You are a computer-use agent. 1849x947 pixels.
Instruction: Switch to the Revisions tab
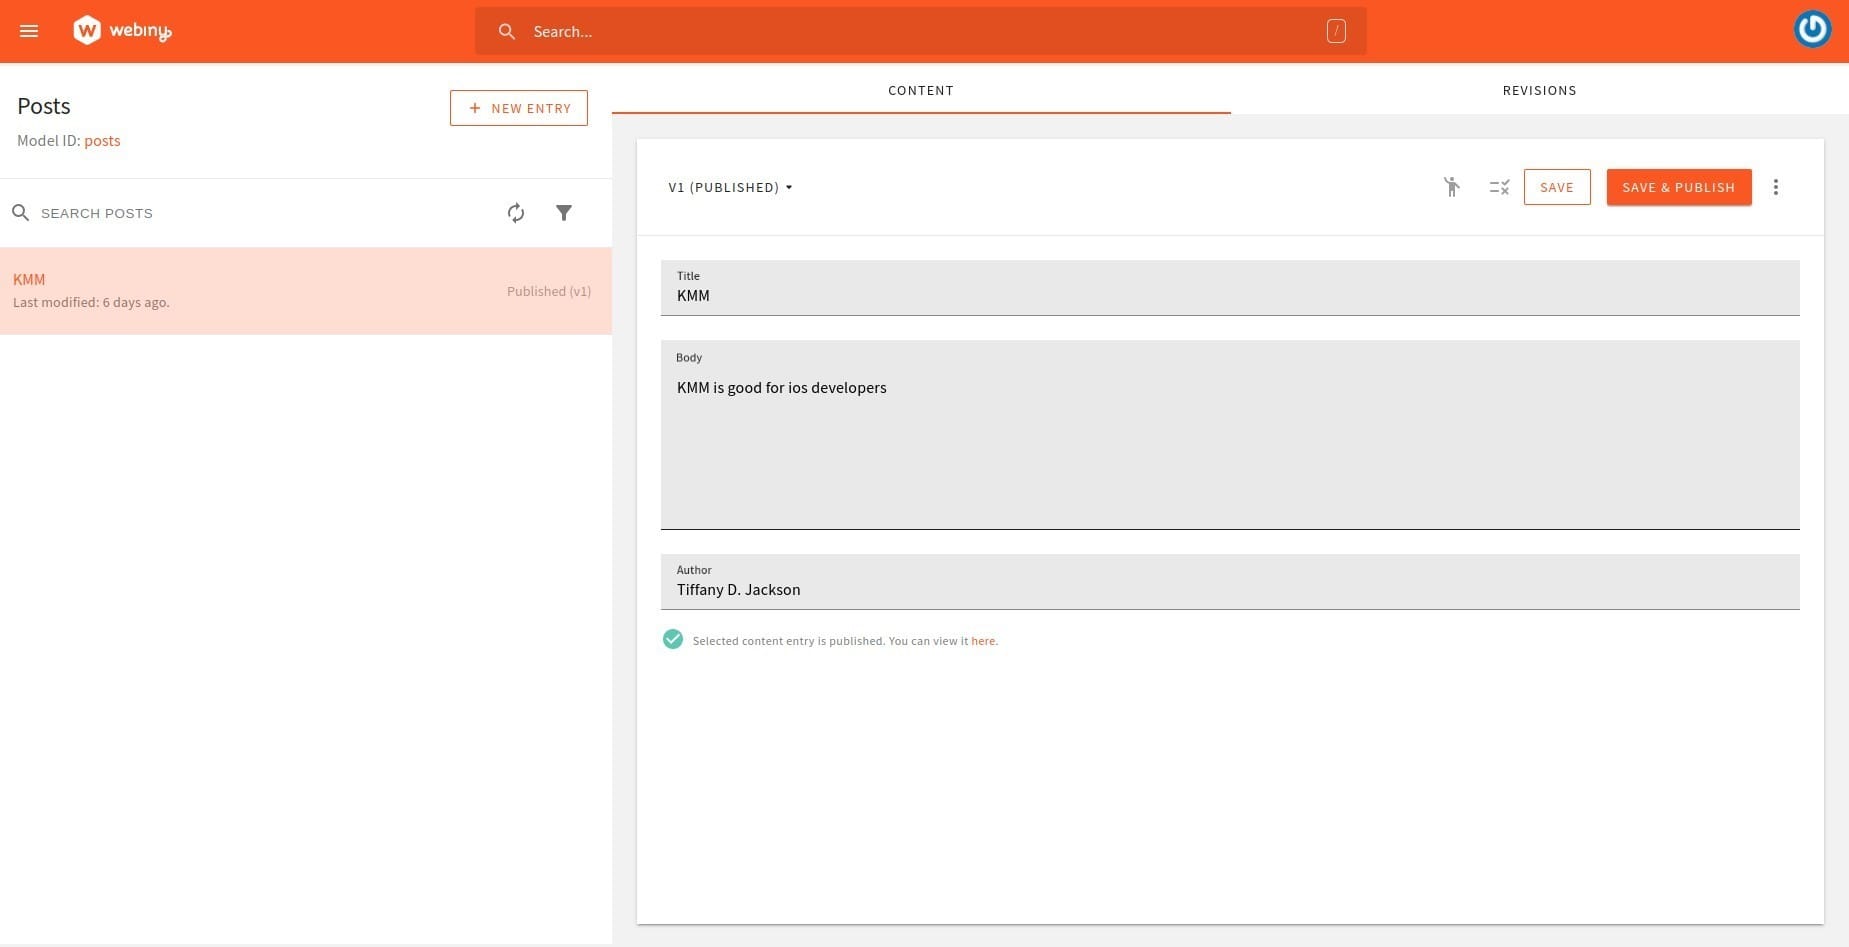(1539, 90)
